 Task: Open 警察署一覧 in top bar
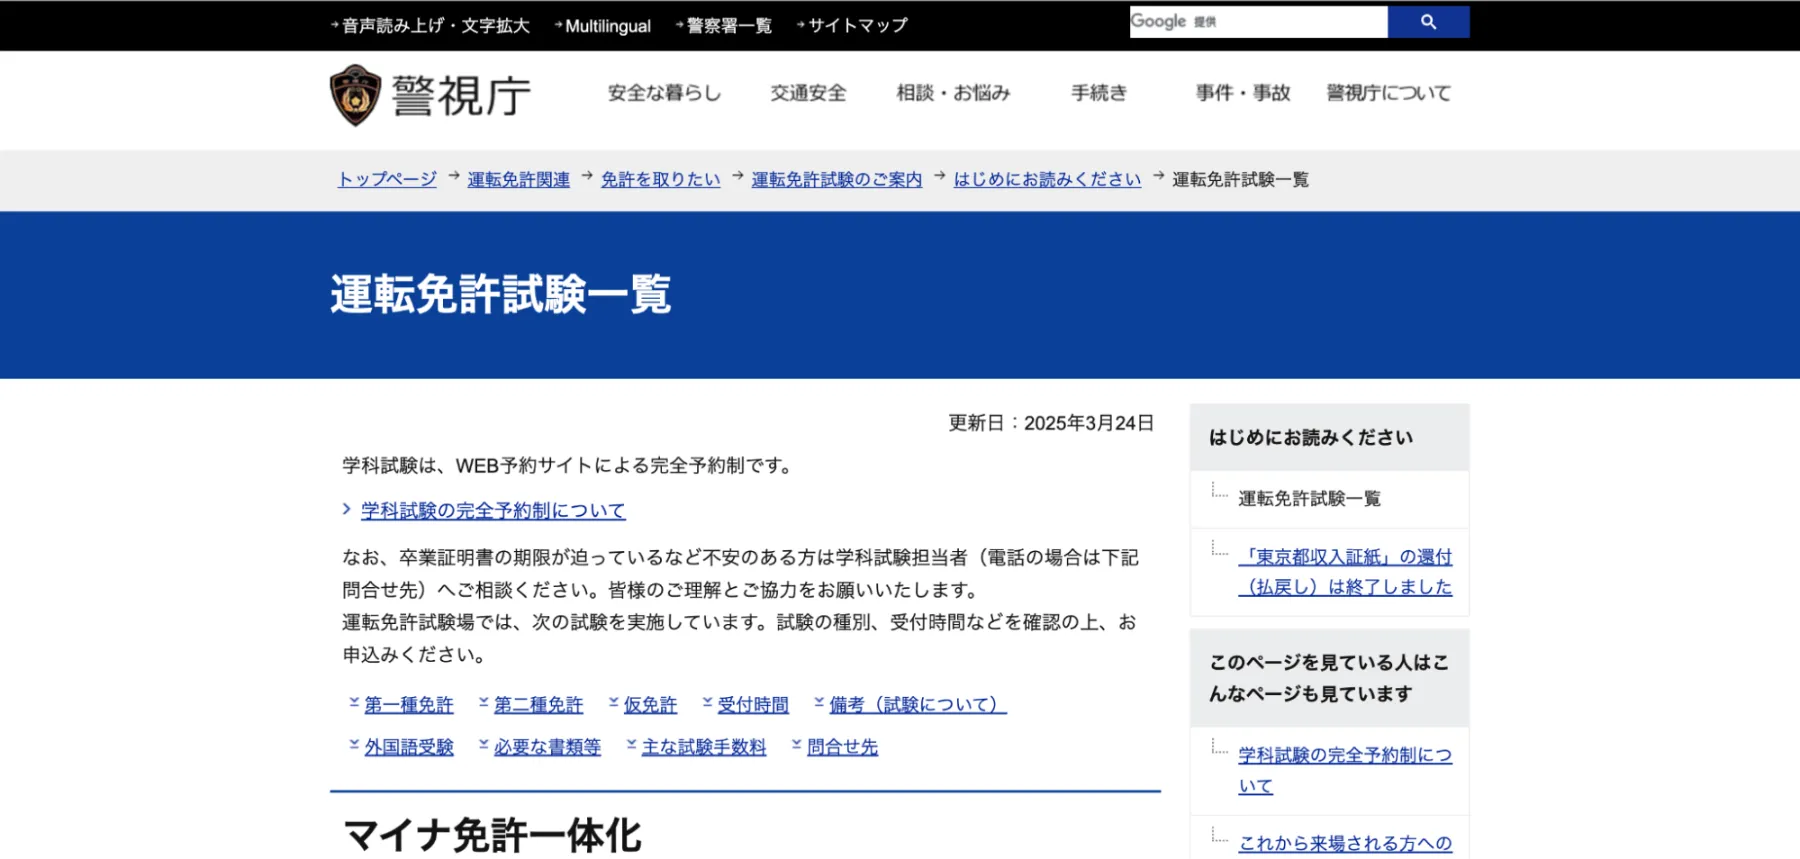729,26
